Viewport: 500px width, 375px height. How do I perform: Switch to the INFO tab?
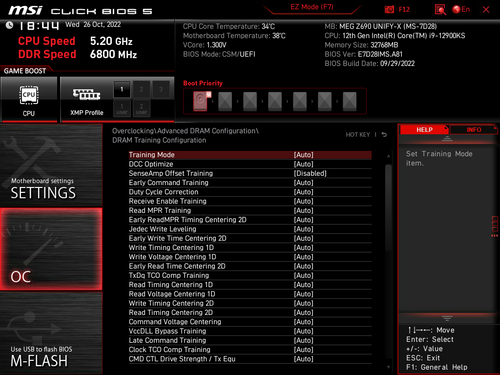tap(474, 130)
